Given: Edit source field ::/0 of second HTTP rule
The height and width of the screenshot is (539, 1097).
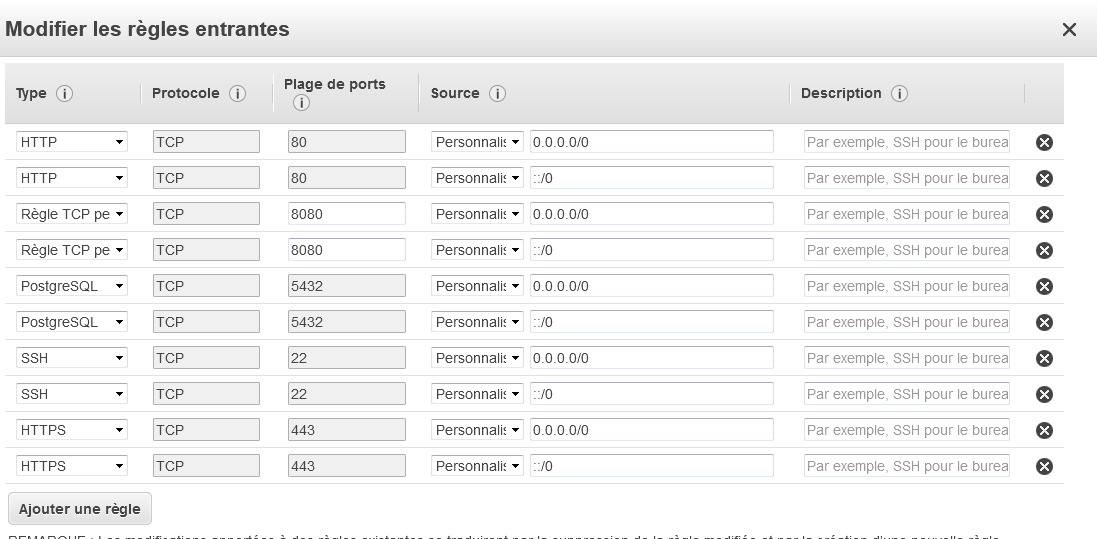Looking at the screenshot, I should click(x=651, y=178).
